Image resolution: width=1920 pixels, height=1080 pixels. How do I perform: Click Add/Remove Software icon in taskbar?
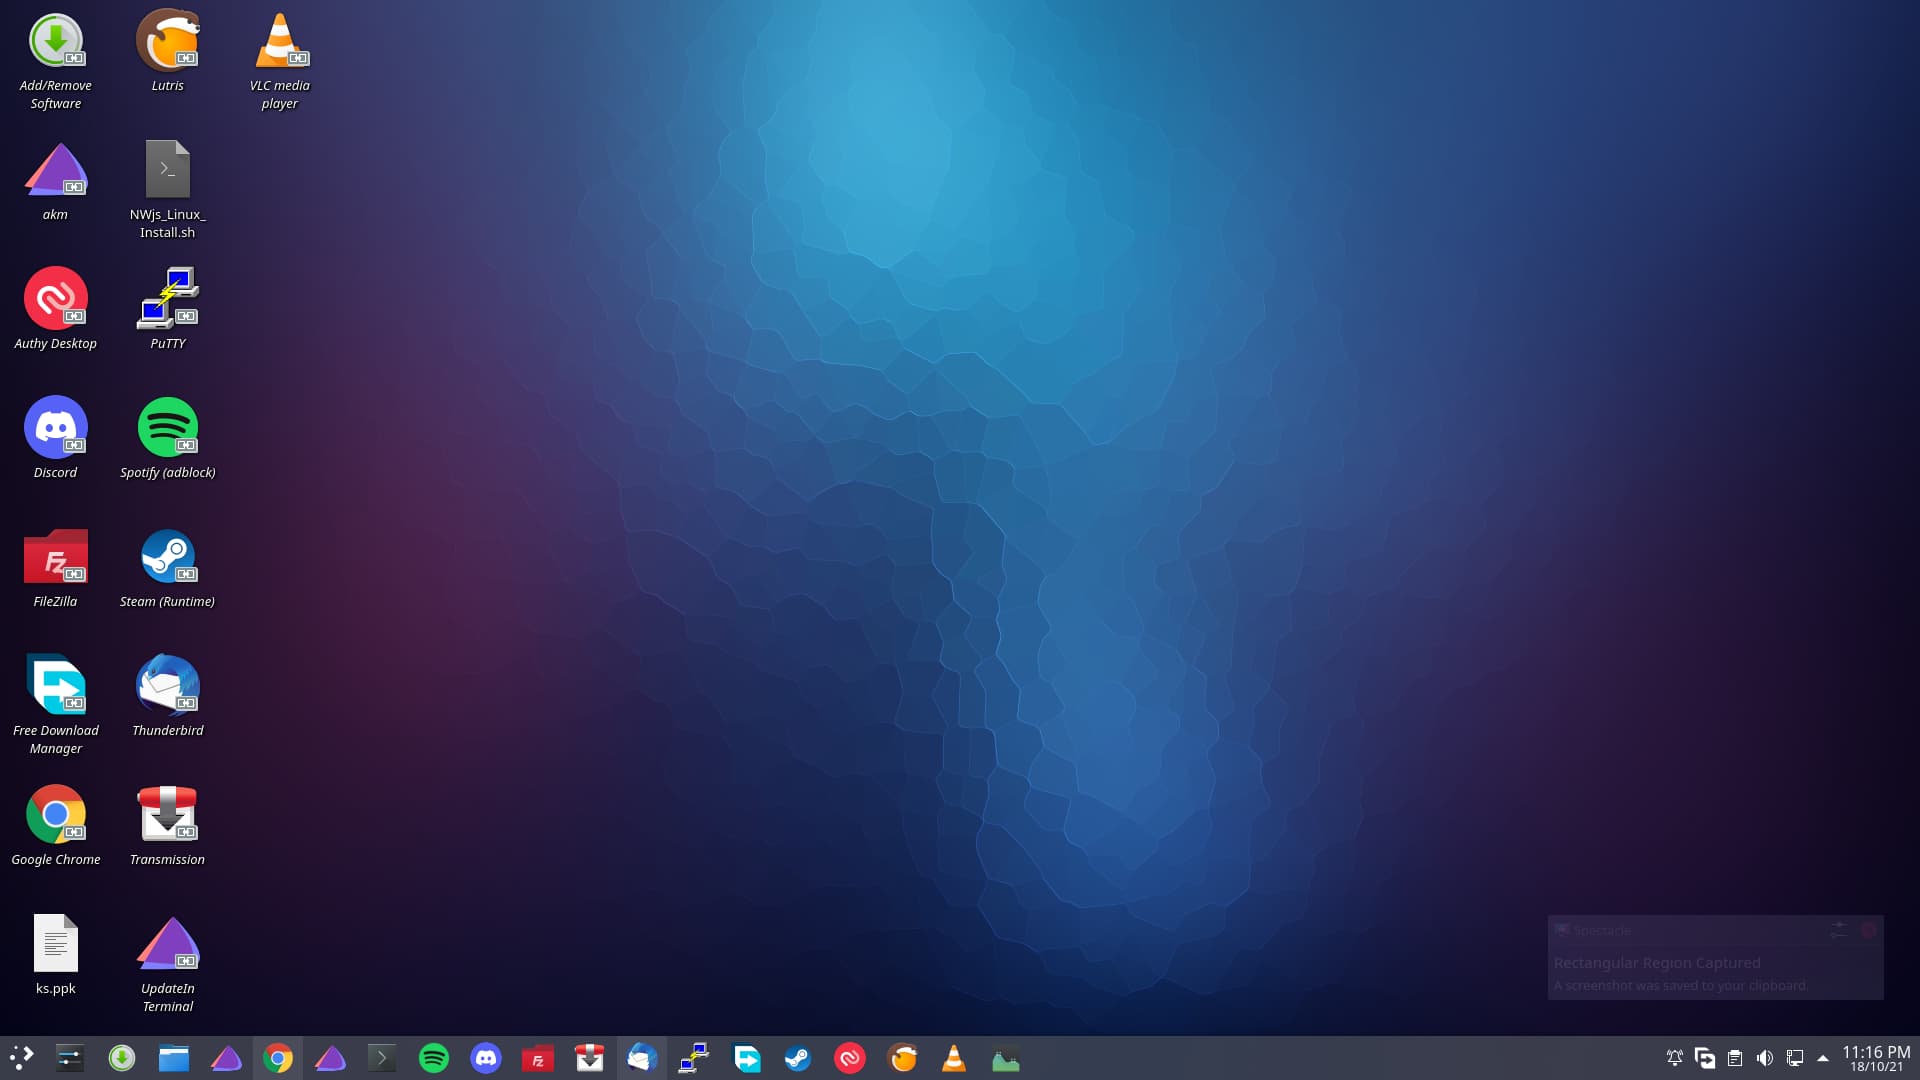click(x=122, y=1058)
